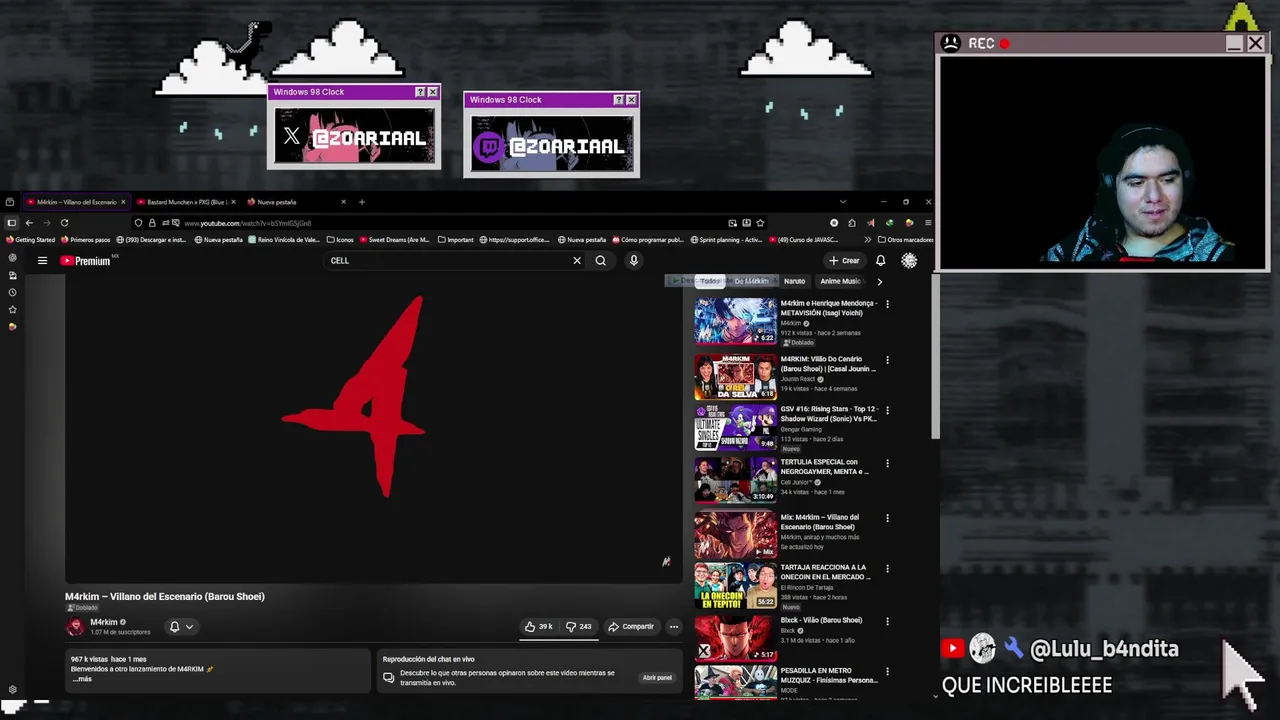This screenshot has width=1280, height=720.
Task: Dislike the video with the thumbs-down 243
Action: [x=579, y=627]
